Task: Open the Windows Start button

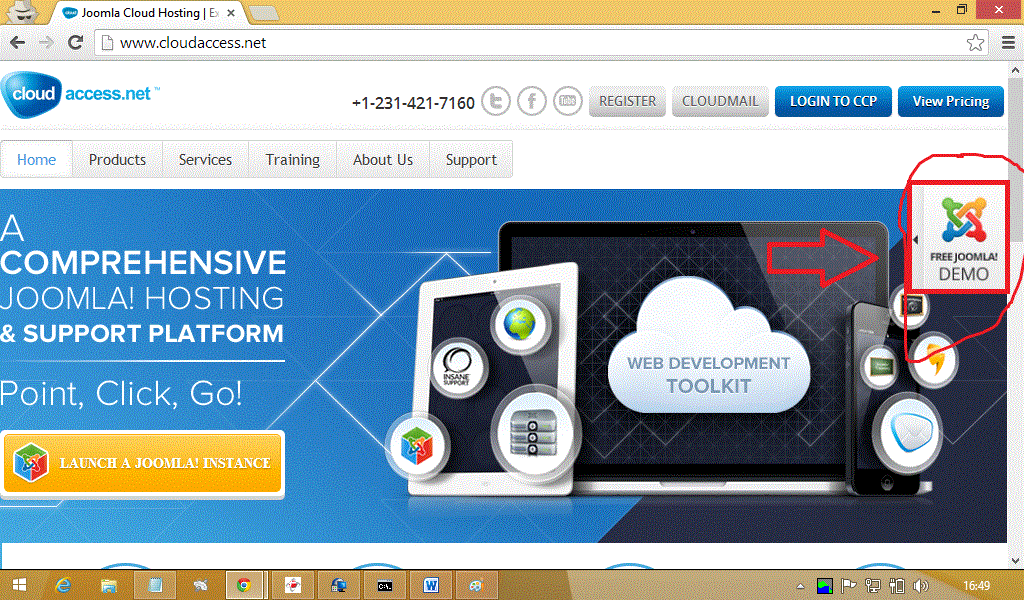Action: click(19, 586)
